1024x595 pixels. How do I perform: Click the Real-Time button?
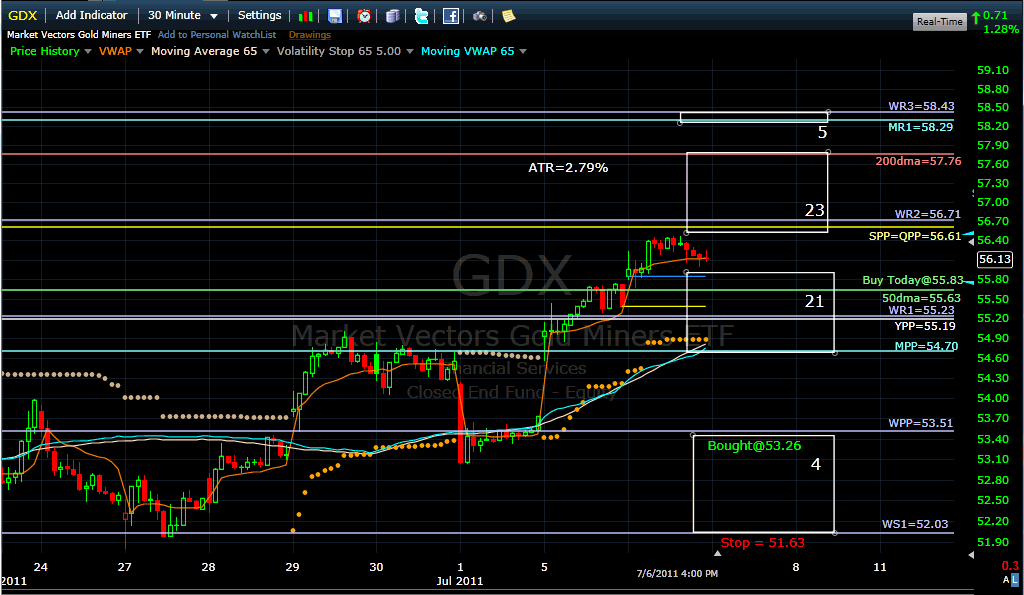pos(939,22)
